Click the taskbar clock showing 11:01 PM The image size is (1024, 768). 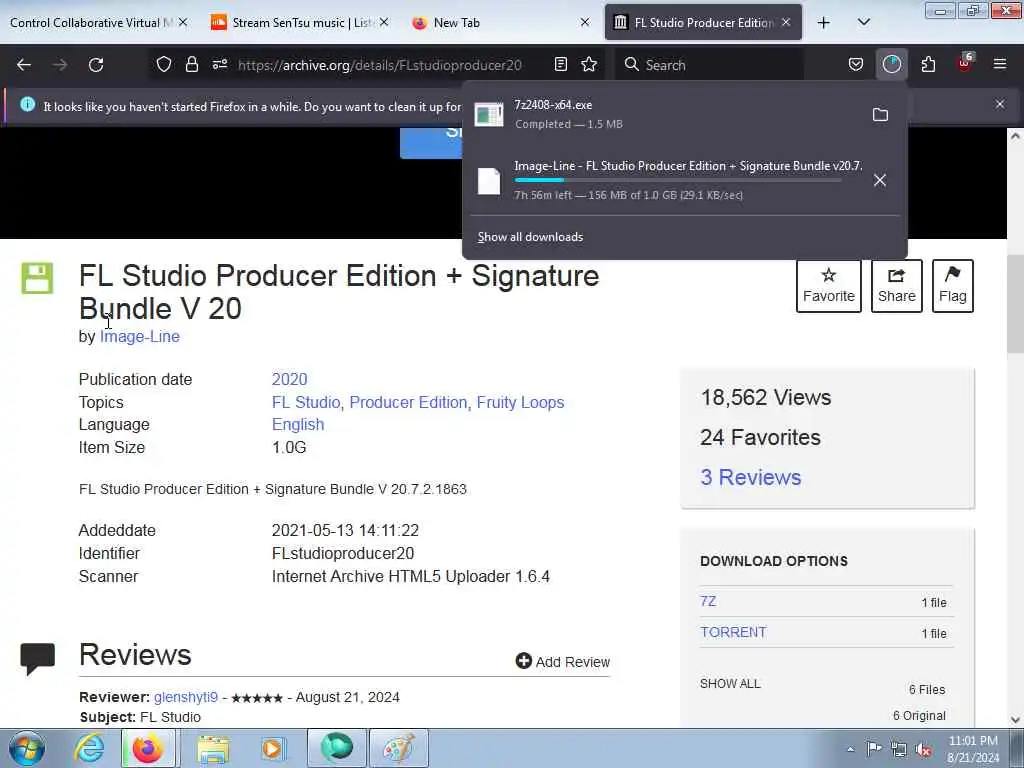(973, 749)
